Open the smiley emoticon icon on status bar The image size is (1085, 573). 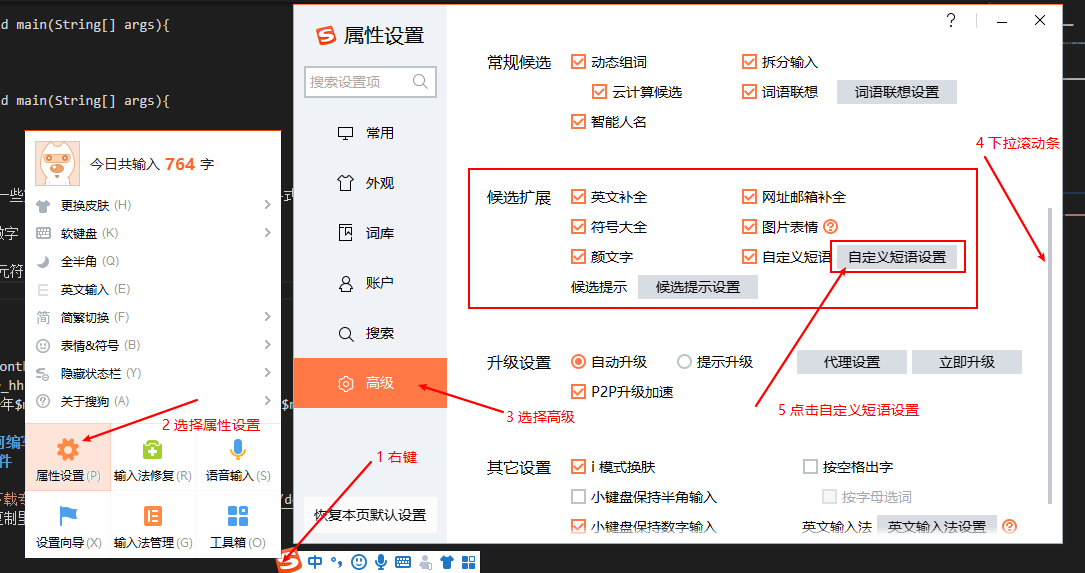(x=358, y=562)
